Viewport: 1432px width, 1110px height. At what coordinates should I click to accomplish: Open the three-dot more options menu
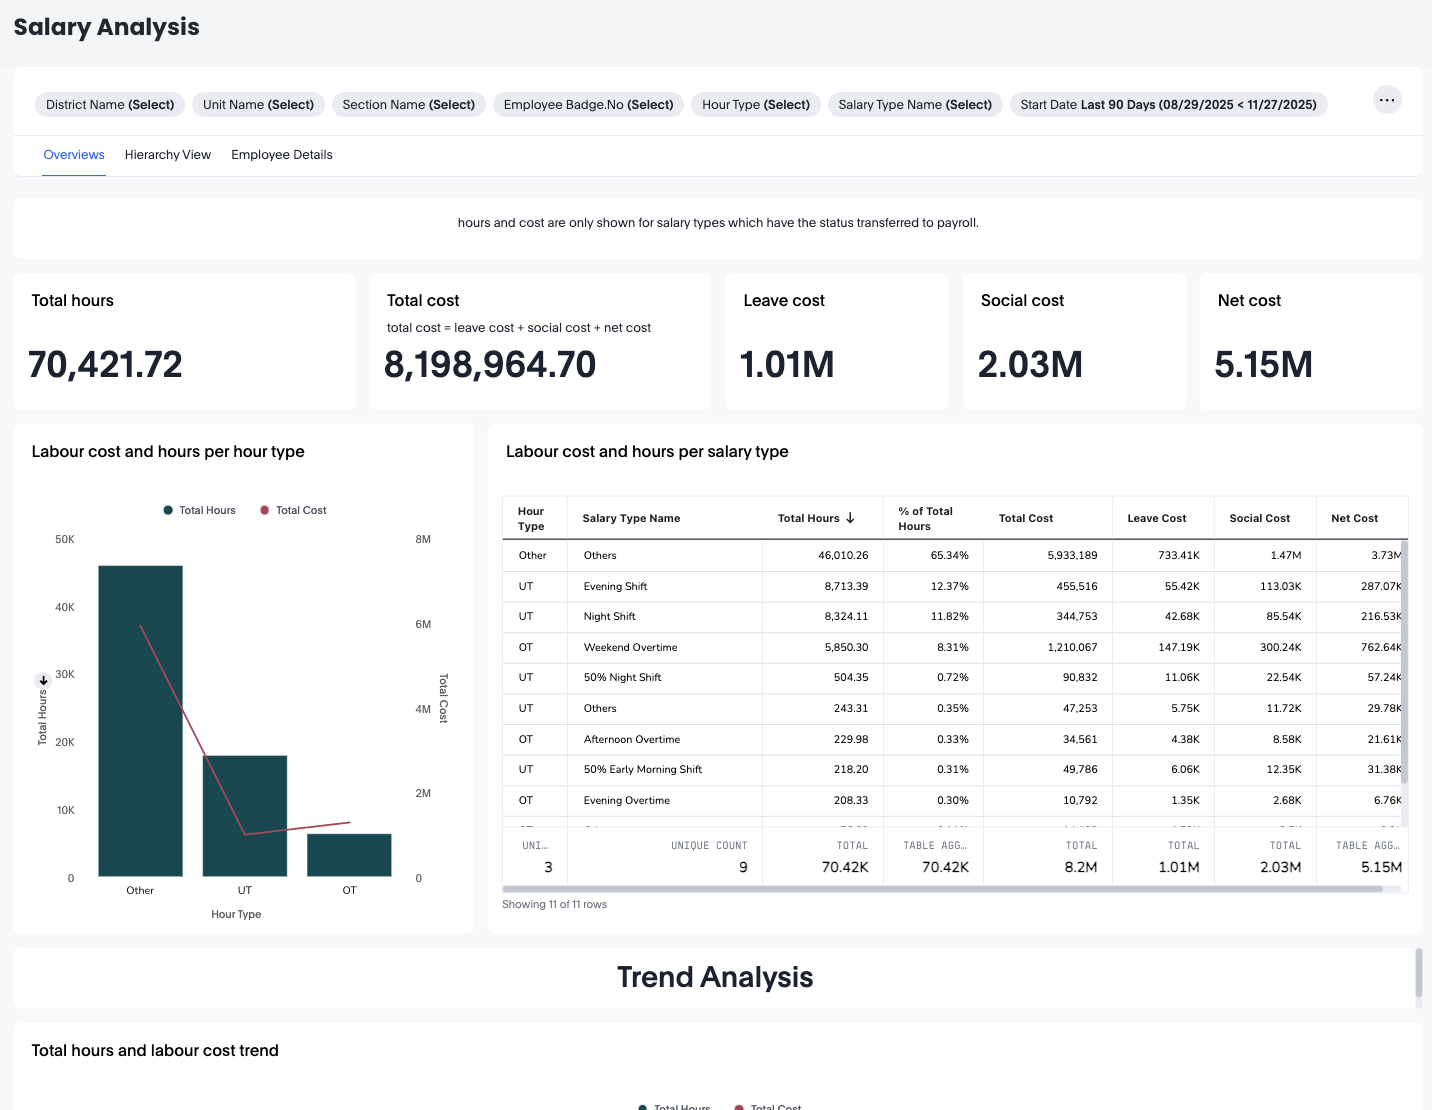[1386, 100]
